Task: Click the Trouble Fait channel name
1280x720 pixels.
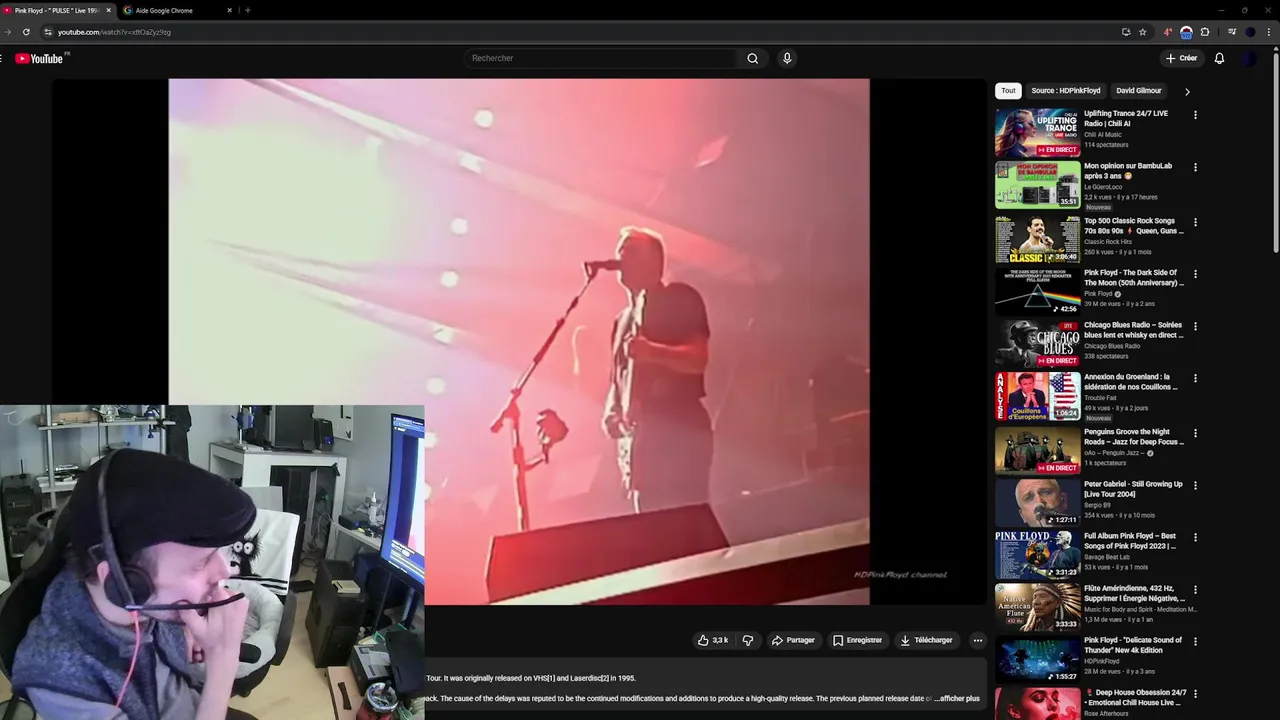Action: [1100, 398]
